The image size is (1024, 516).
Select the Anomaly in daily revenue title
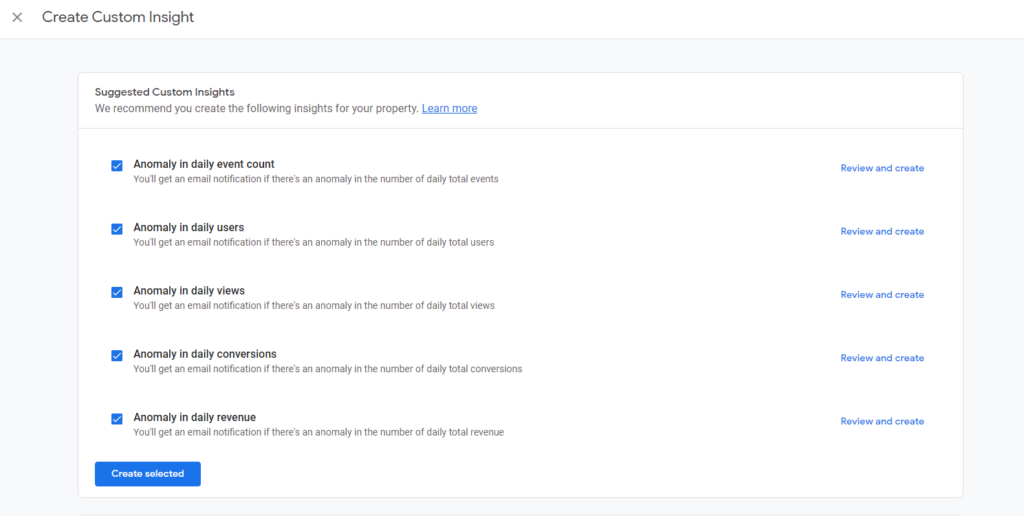(x=195, y=417)
